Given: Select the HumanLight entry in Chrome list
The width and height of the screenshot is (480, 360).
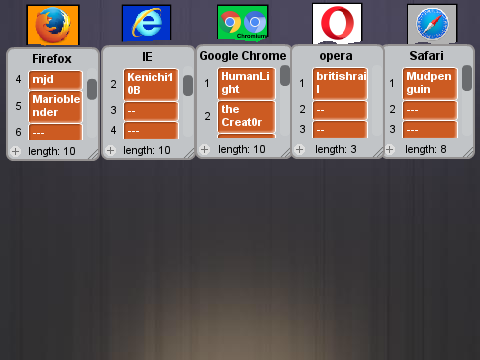Looking at the screenshot, I should pyautogui.click(x=246, y=83).
